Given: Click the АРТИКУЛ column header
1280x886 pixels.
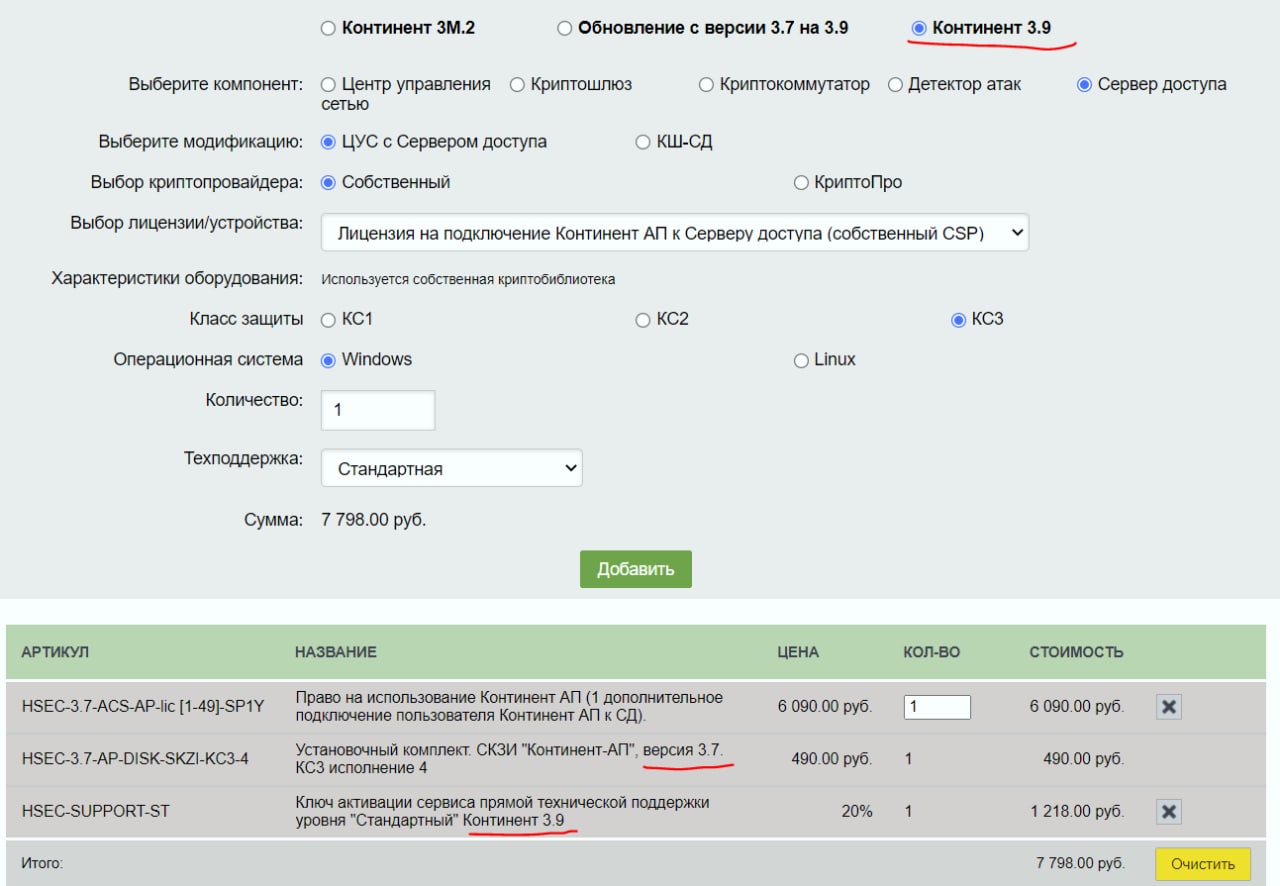Looking at the screenshot, I should pos(55,652).
